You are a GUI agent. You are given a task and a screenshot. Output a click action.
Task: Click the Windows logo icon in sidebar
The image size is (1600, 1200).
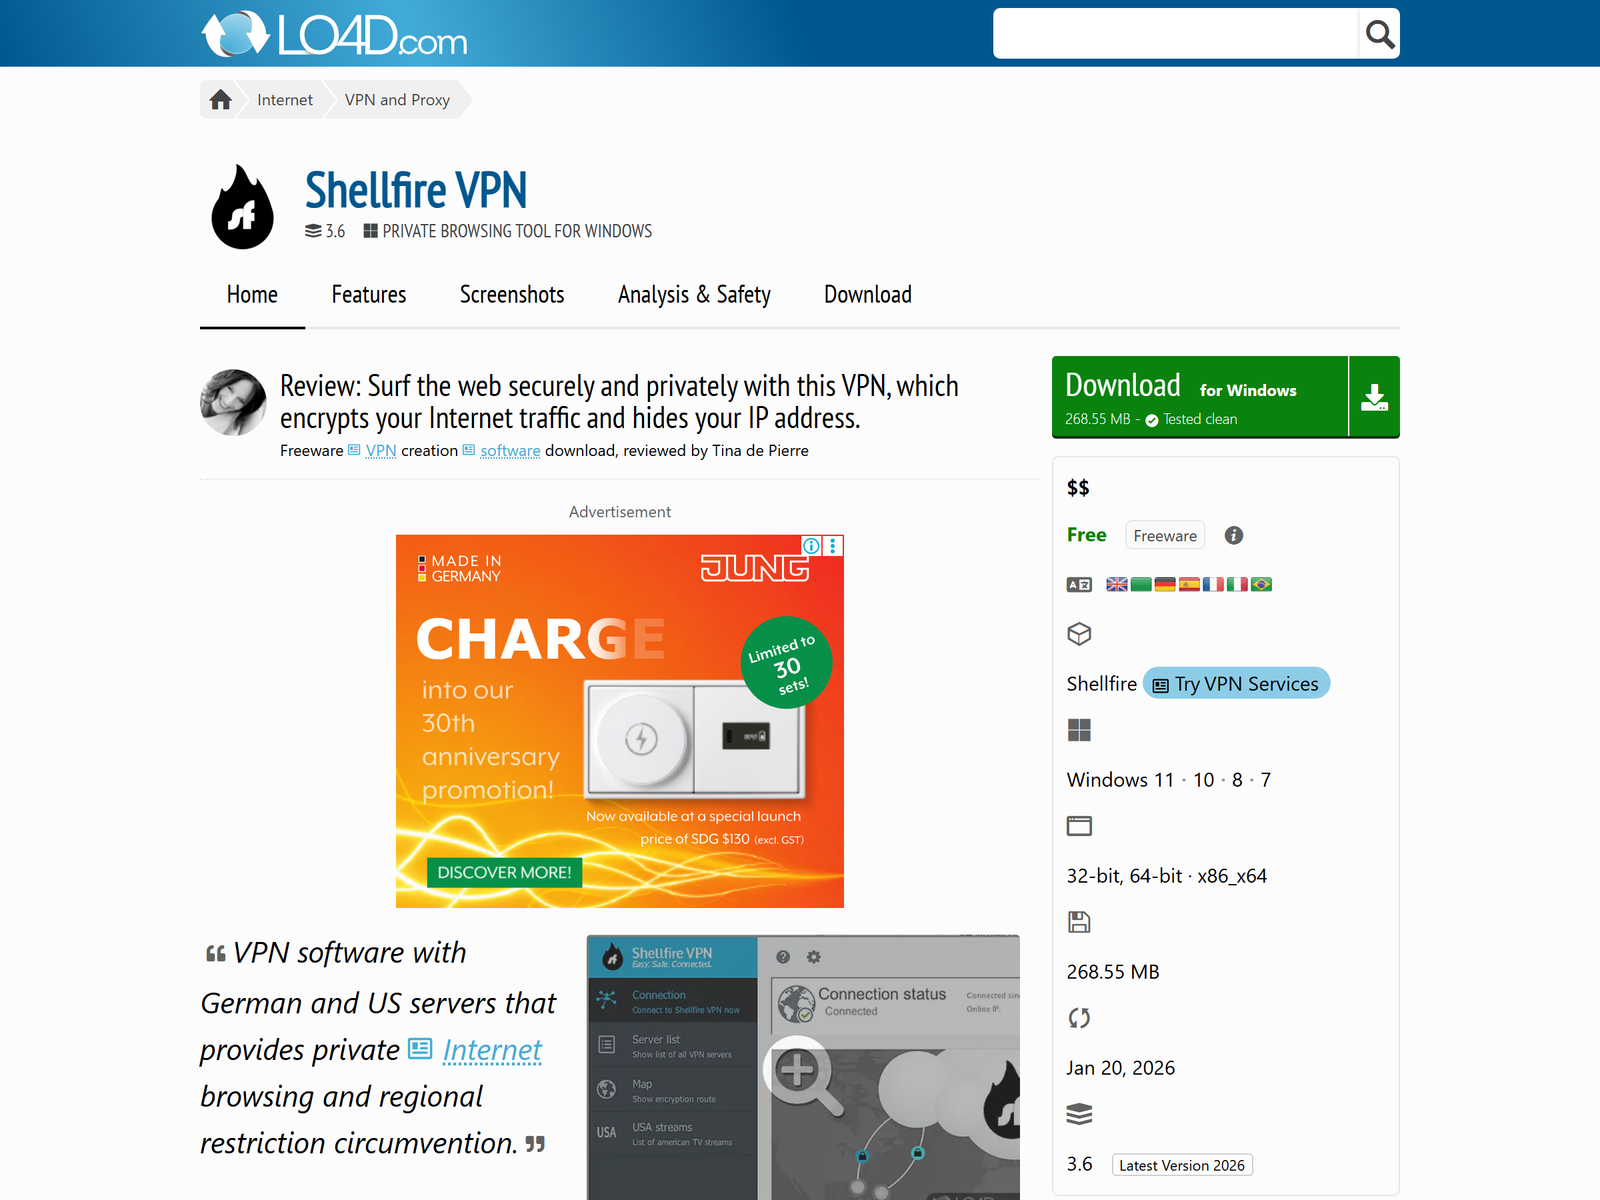[x=1079, y=730]
